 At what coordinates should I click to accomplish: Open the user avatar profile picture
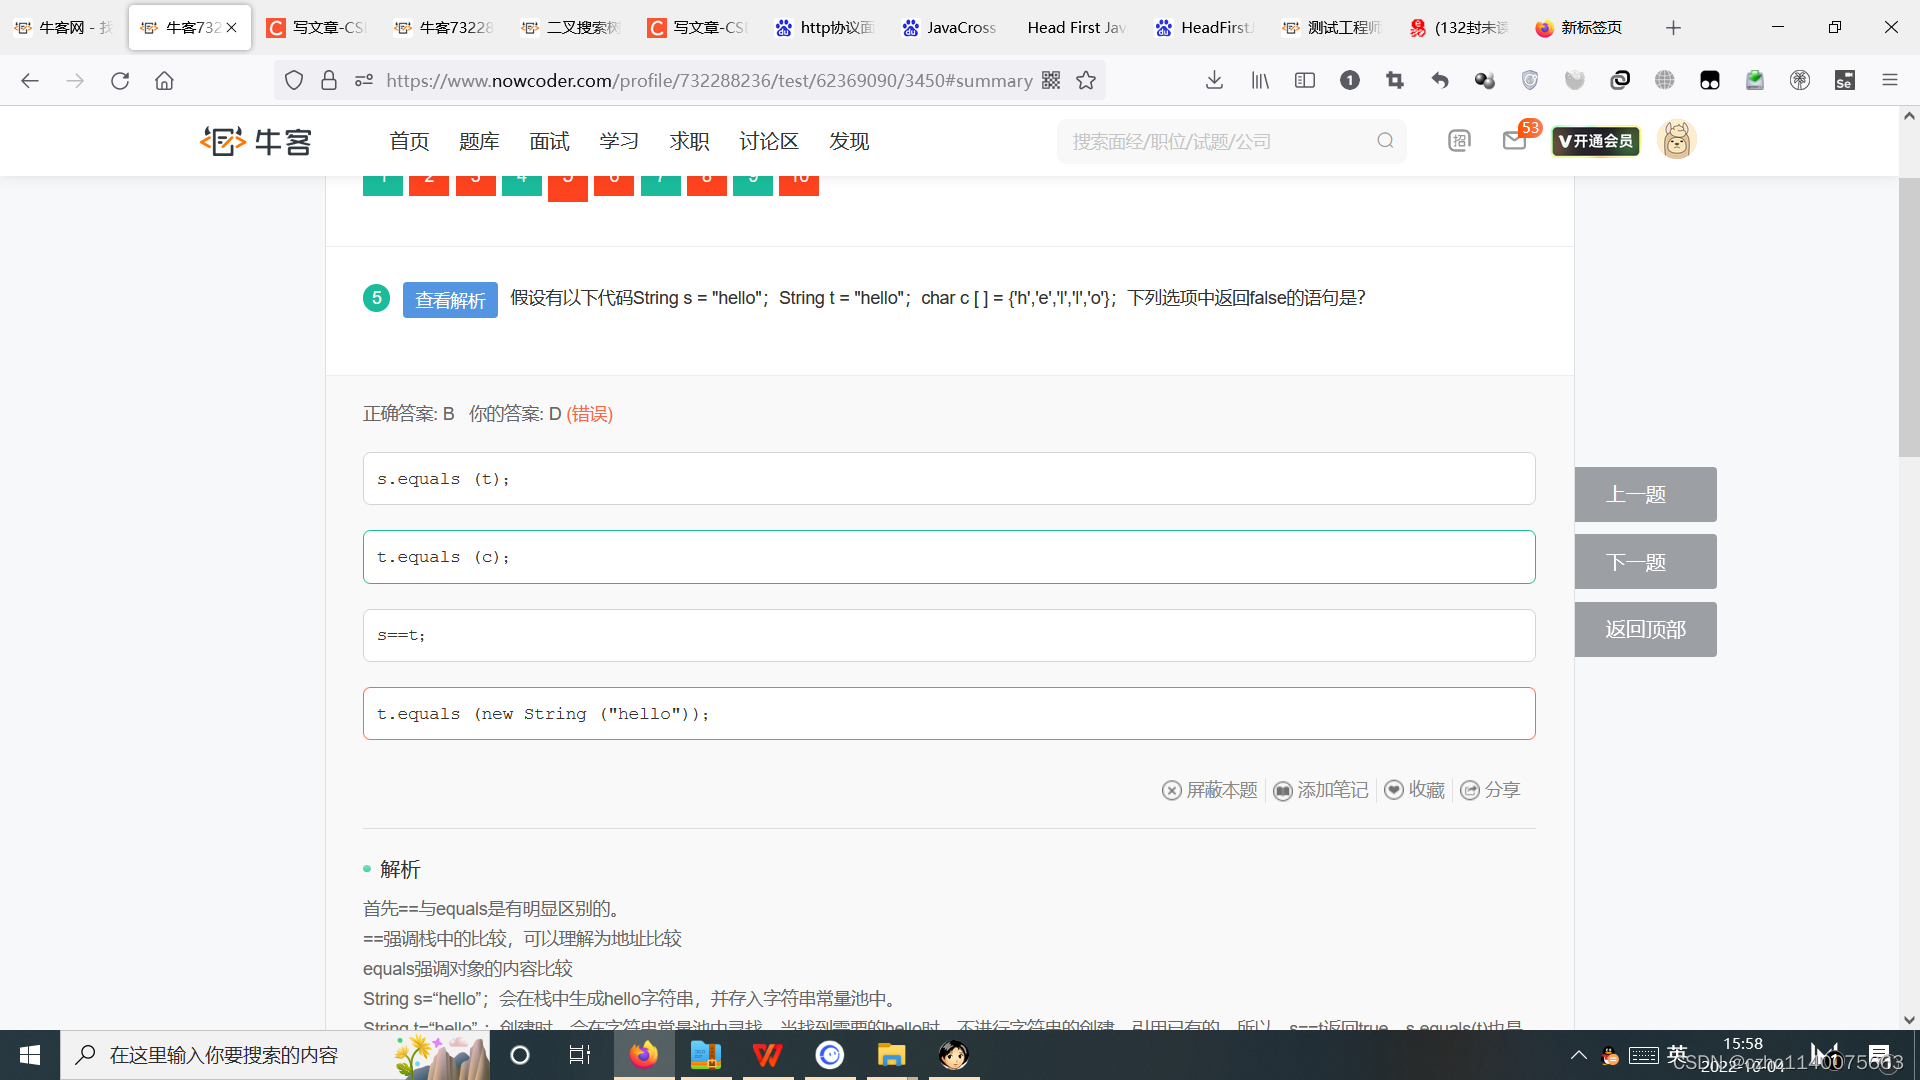point(1677,140)
